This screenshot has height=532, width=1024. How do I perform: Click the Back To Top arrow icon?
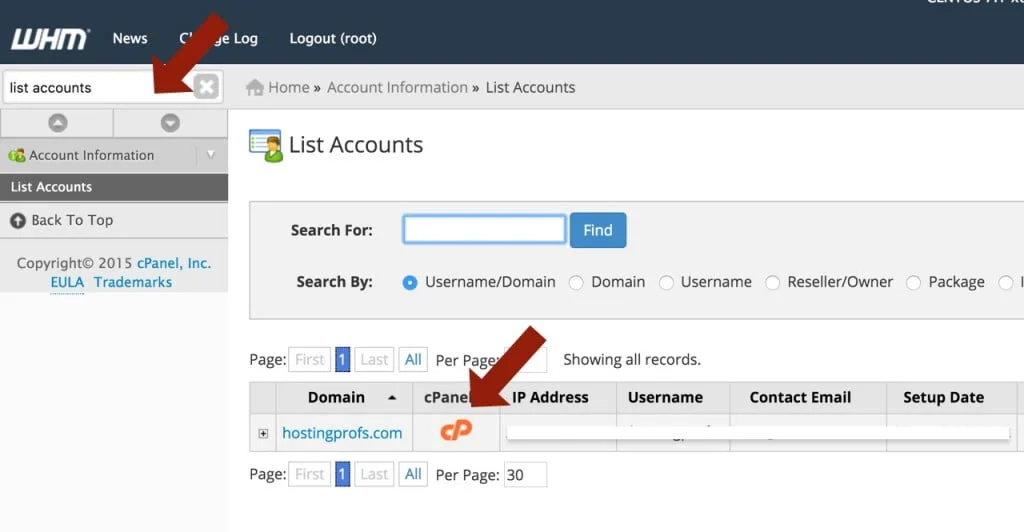18,221
